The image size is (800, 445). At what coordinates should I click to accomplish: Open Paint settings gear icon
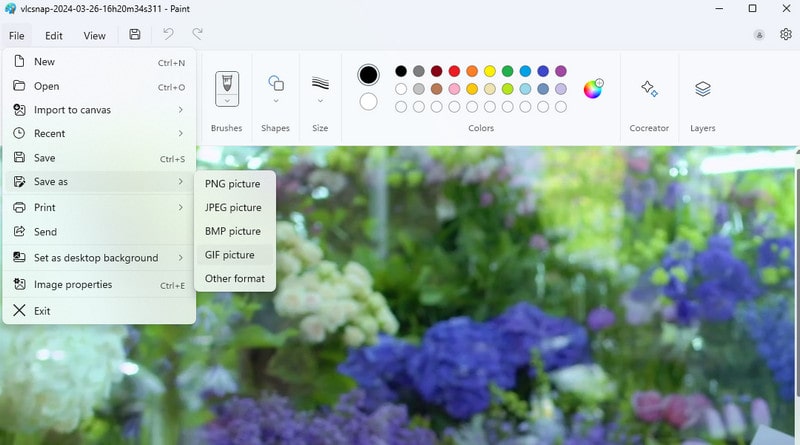[x=786, y=35]
